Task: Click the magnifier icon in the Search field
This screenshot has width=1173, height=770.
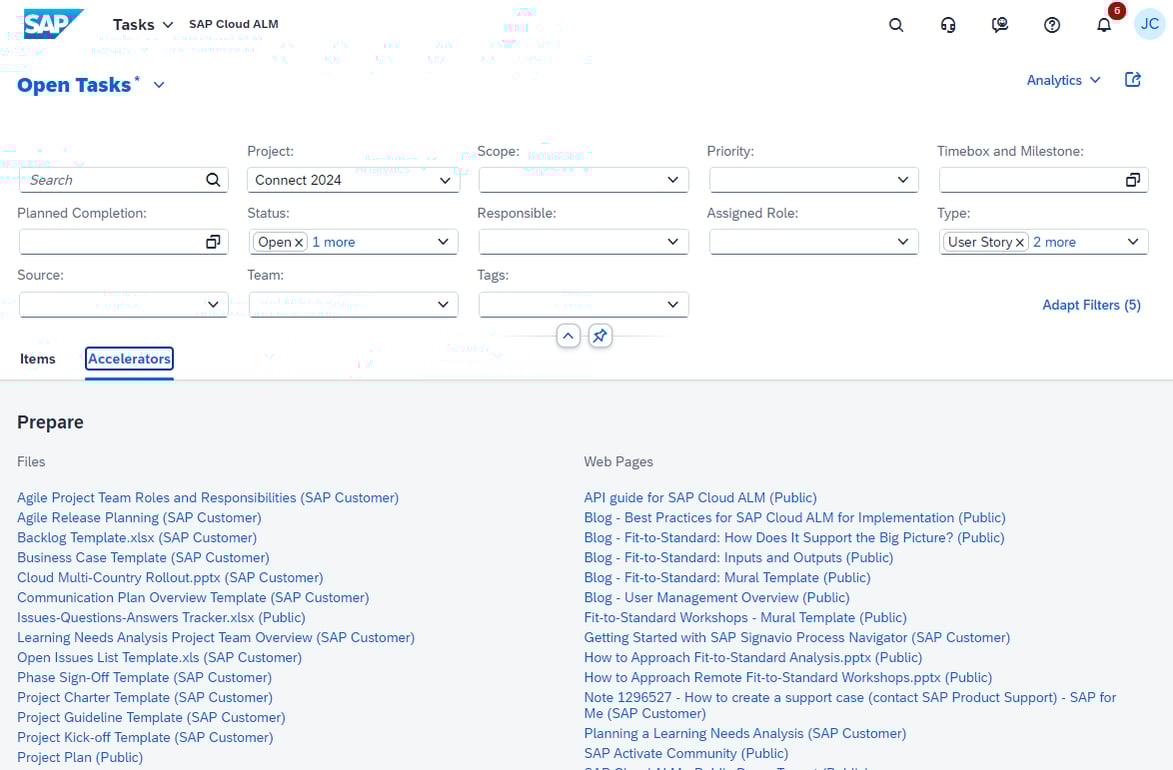Action: [213, 180]
